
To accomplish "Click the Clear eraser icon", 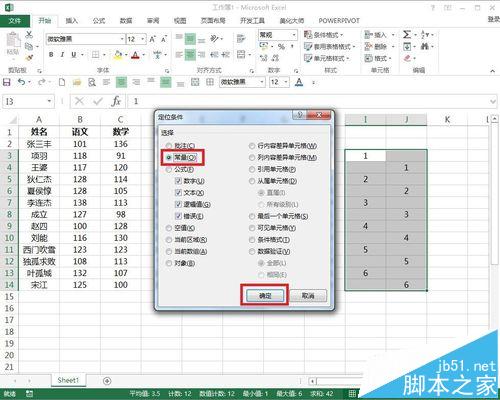I will click(x=407, y=58).
